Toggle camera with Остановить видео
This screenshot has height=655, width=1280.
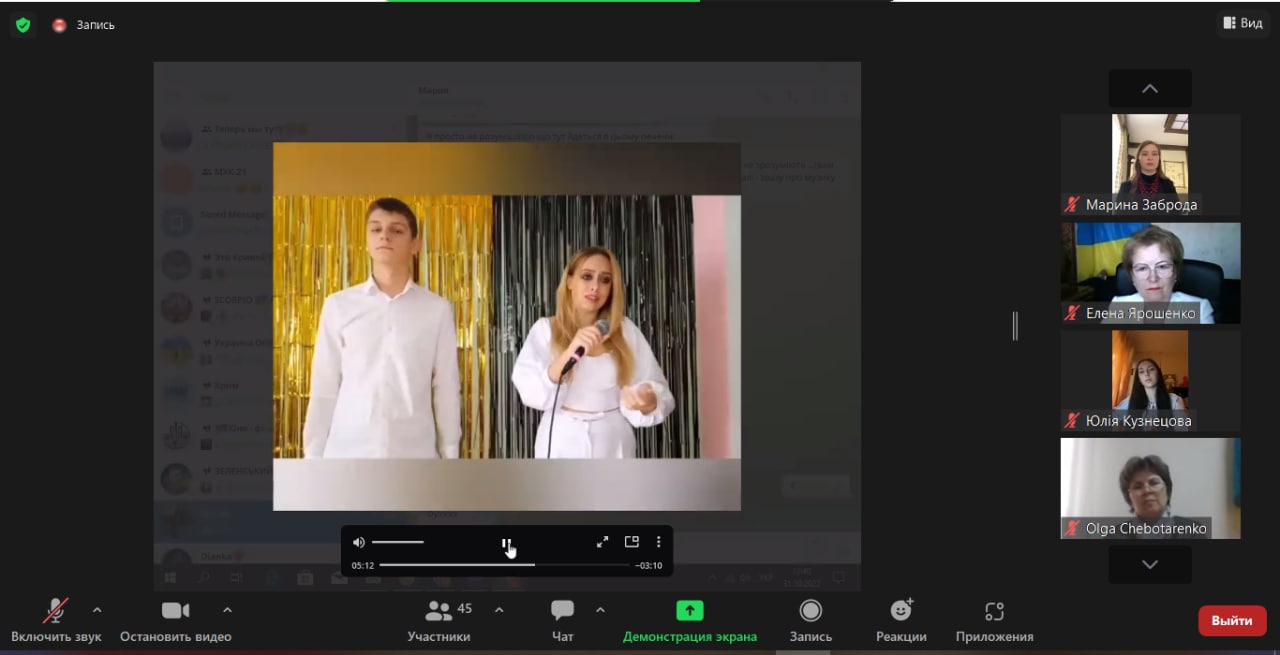point(175,611)
